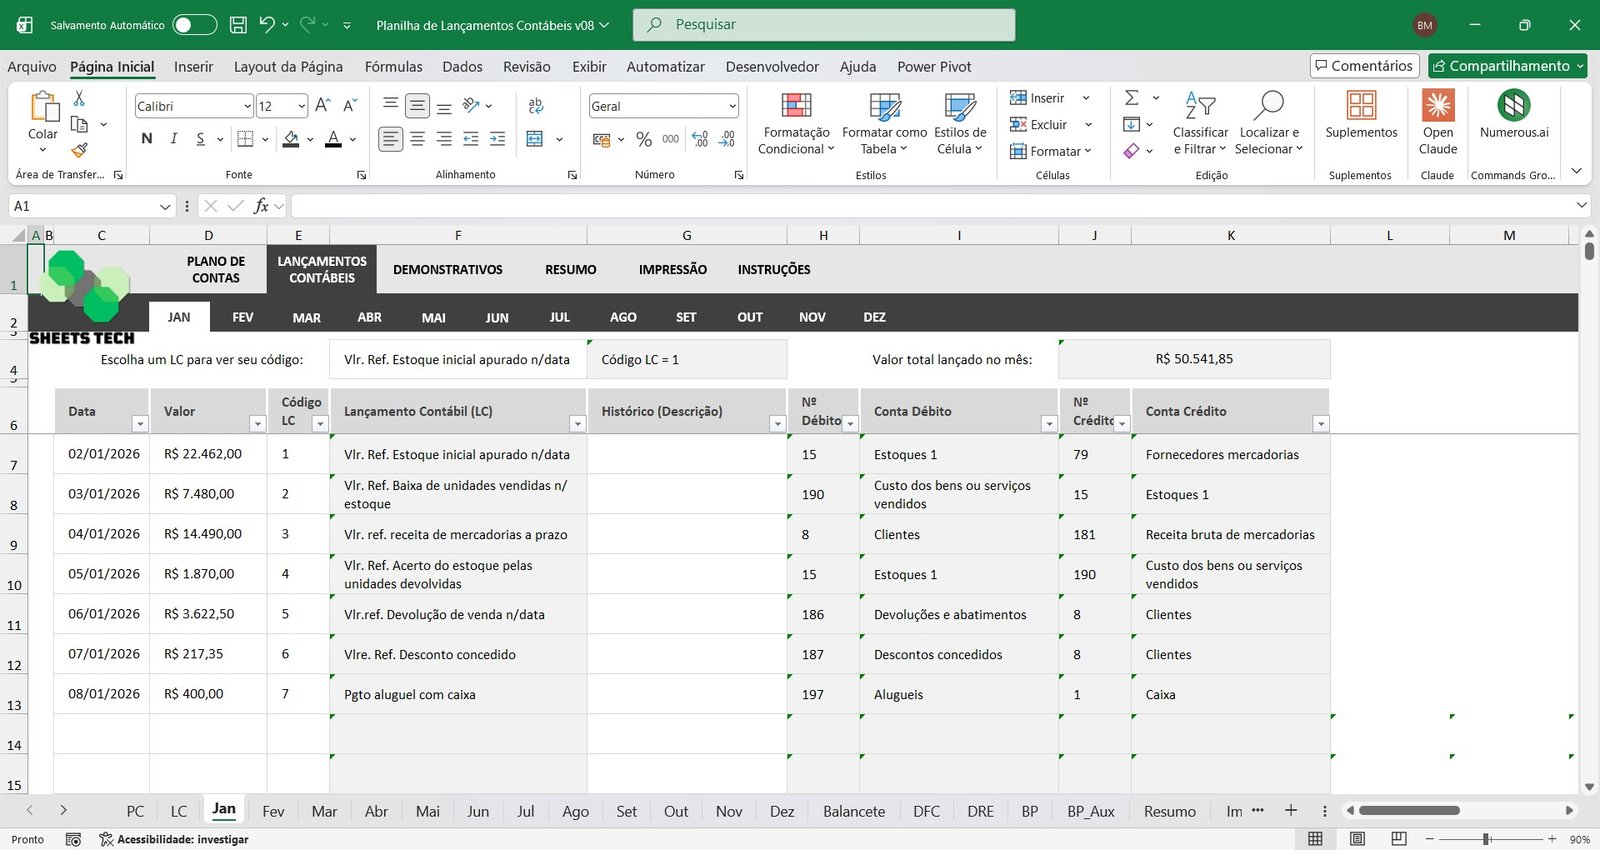Toggle the Salvamento Automático switch

point(194,25)
